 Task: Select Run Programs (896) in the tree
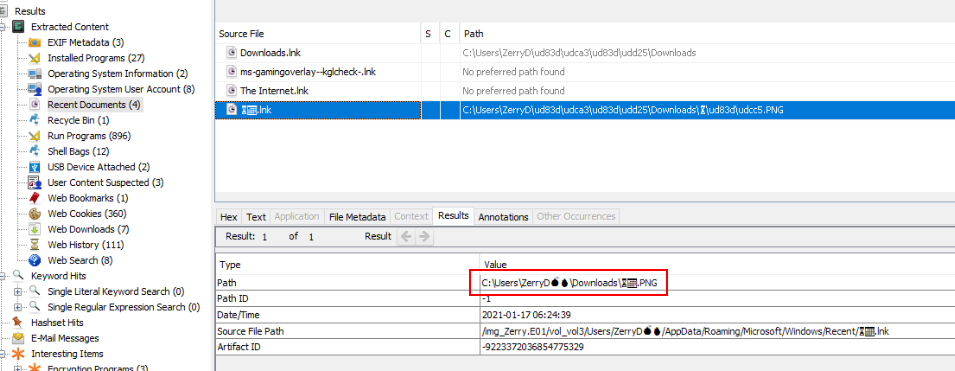[x=89, y=136]
